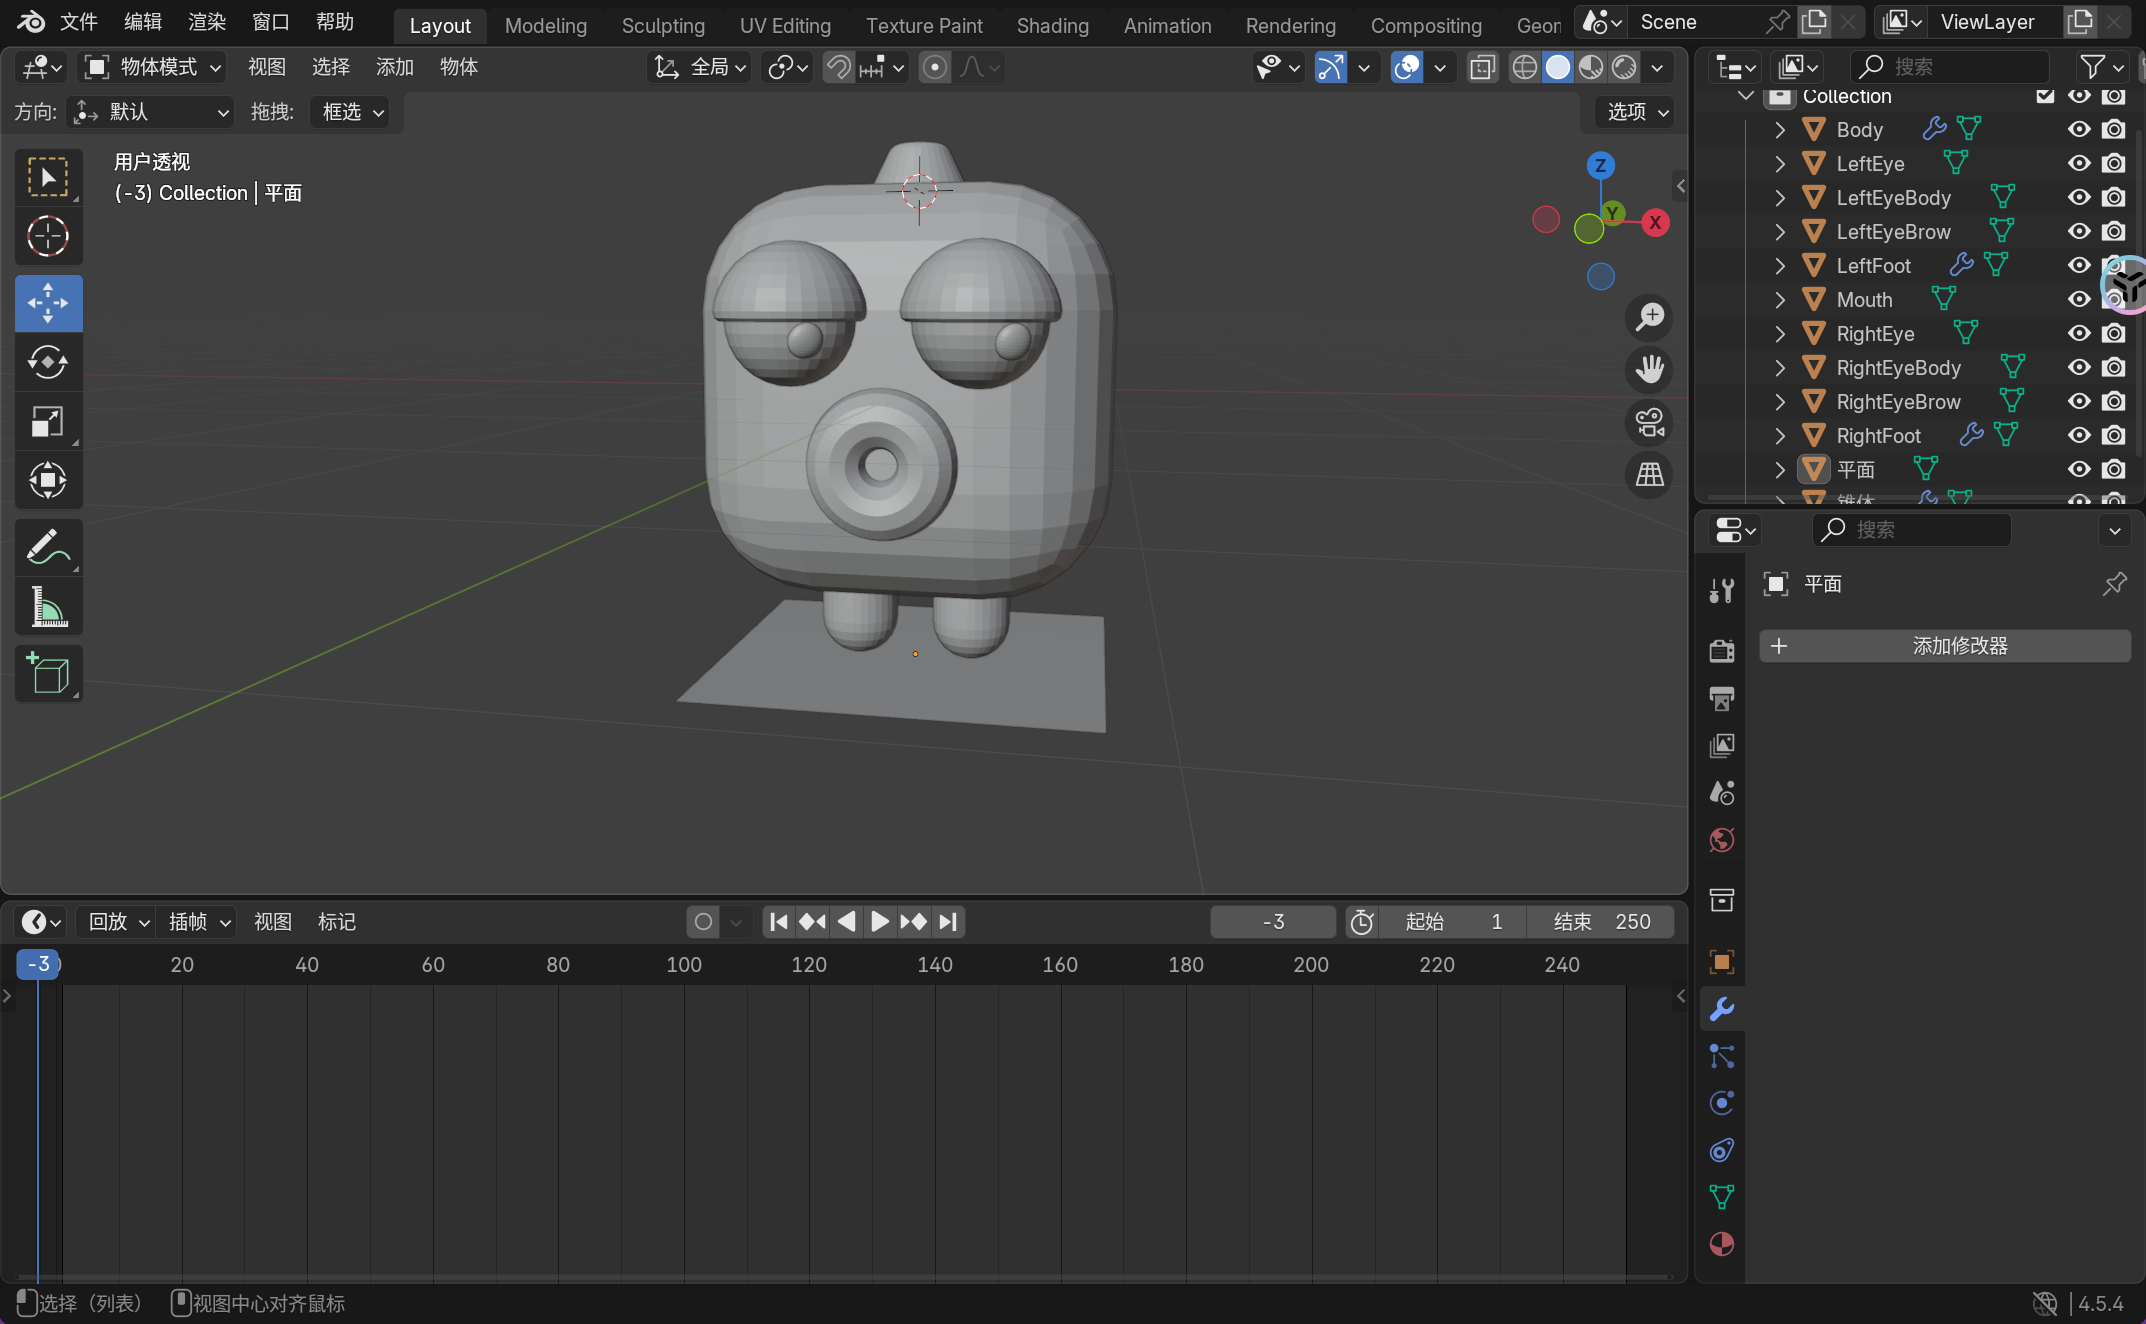
Task: Pick the Measure tool
Action: pyautogui.click(x=47, y=607)
